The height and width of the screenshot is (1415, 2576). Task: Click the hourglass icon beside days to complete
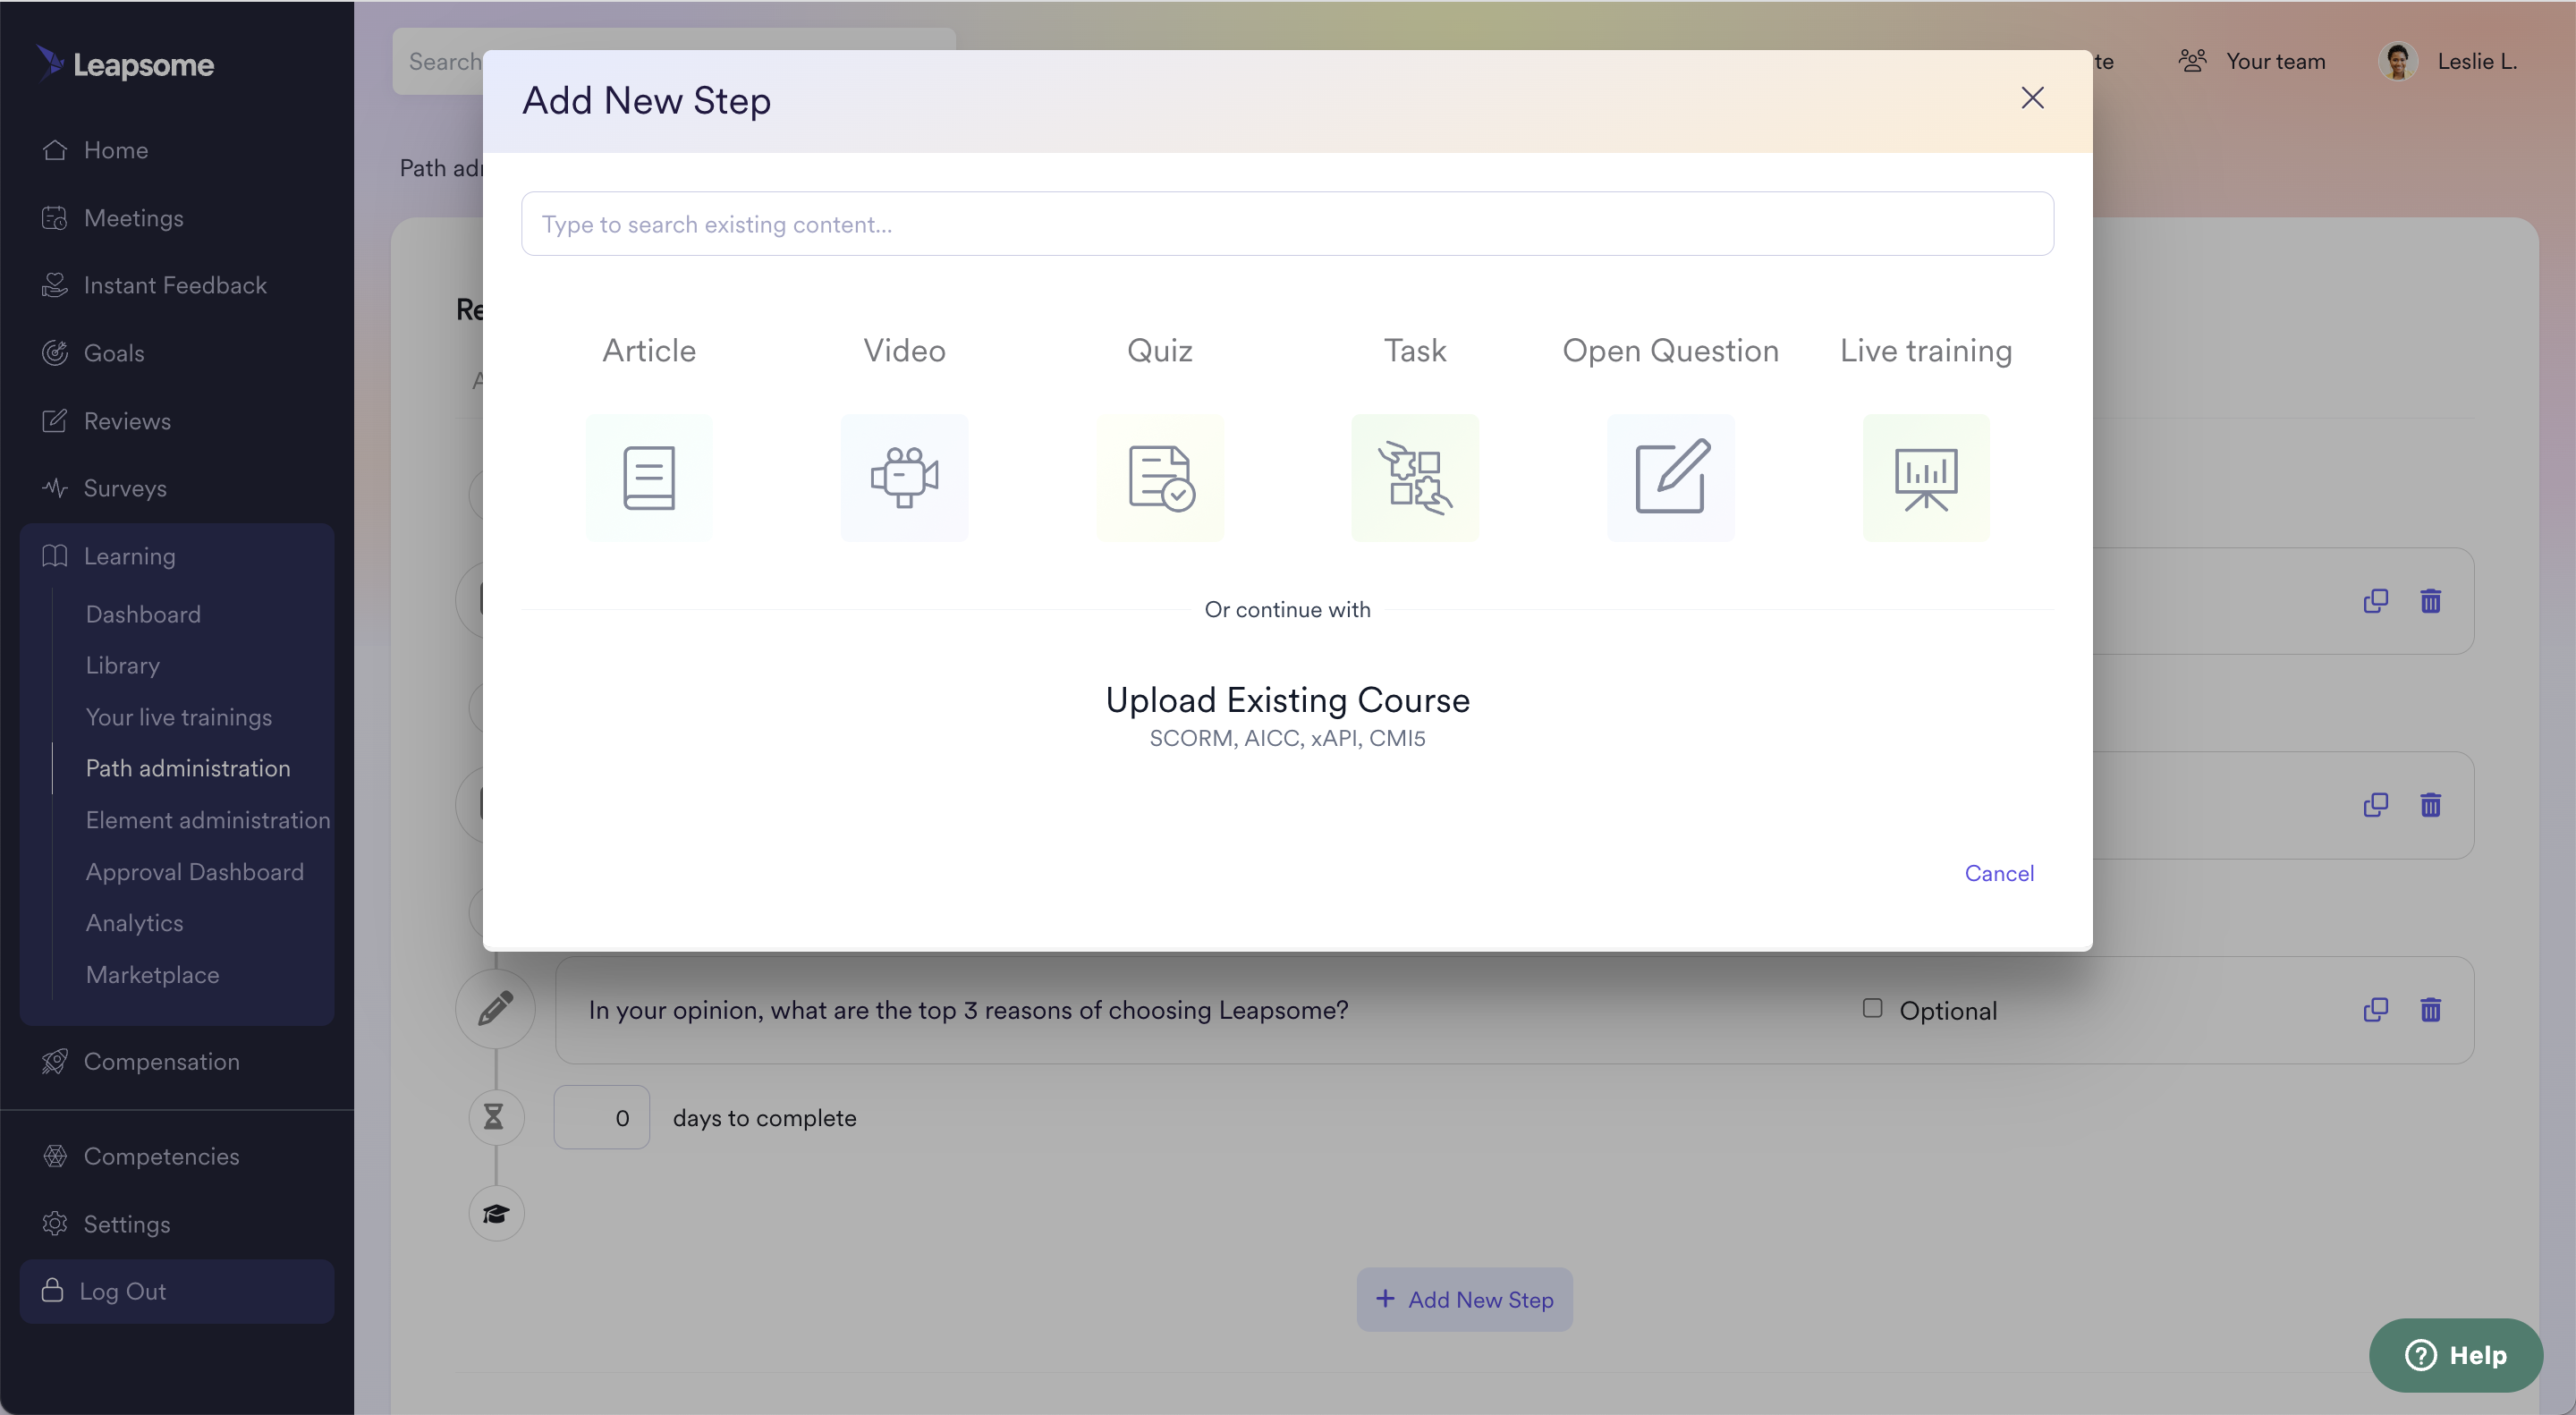pos(495,1117)
